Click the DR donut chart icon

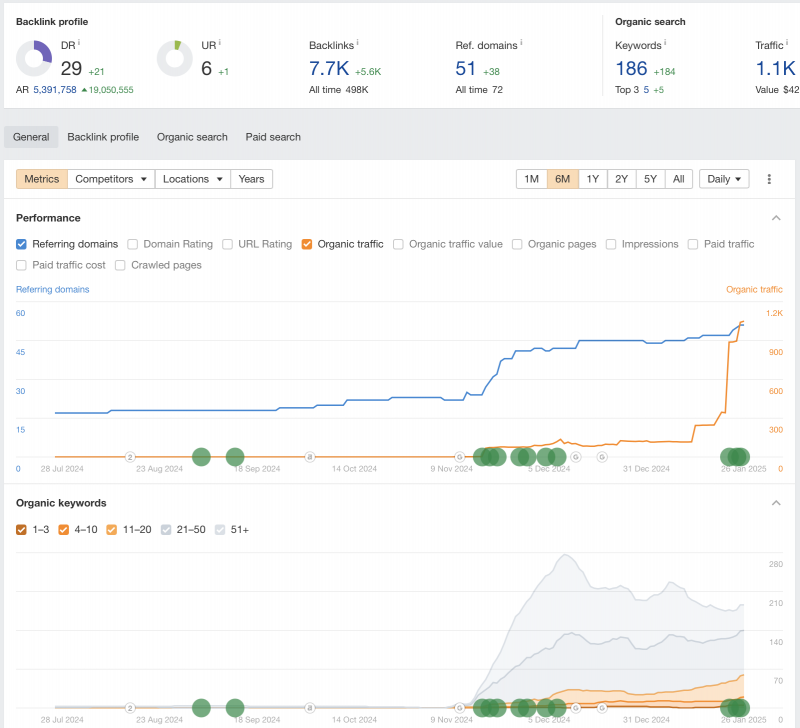click(34, 59)
